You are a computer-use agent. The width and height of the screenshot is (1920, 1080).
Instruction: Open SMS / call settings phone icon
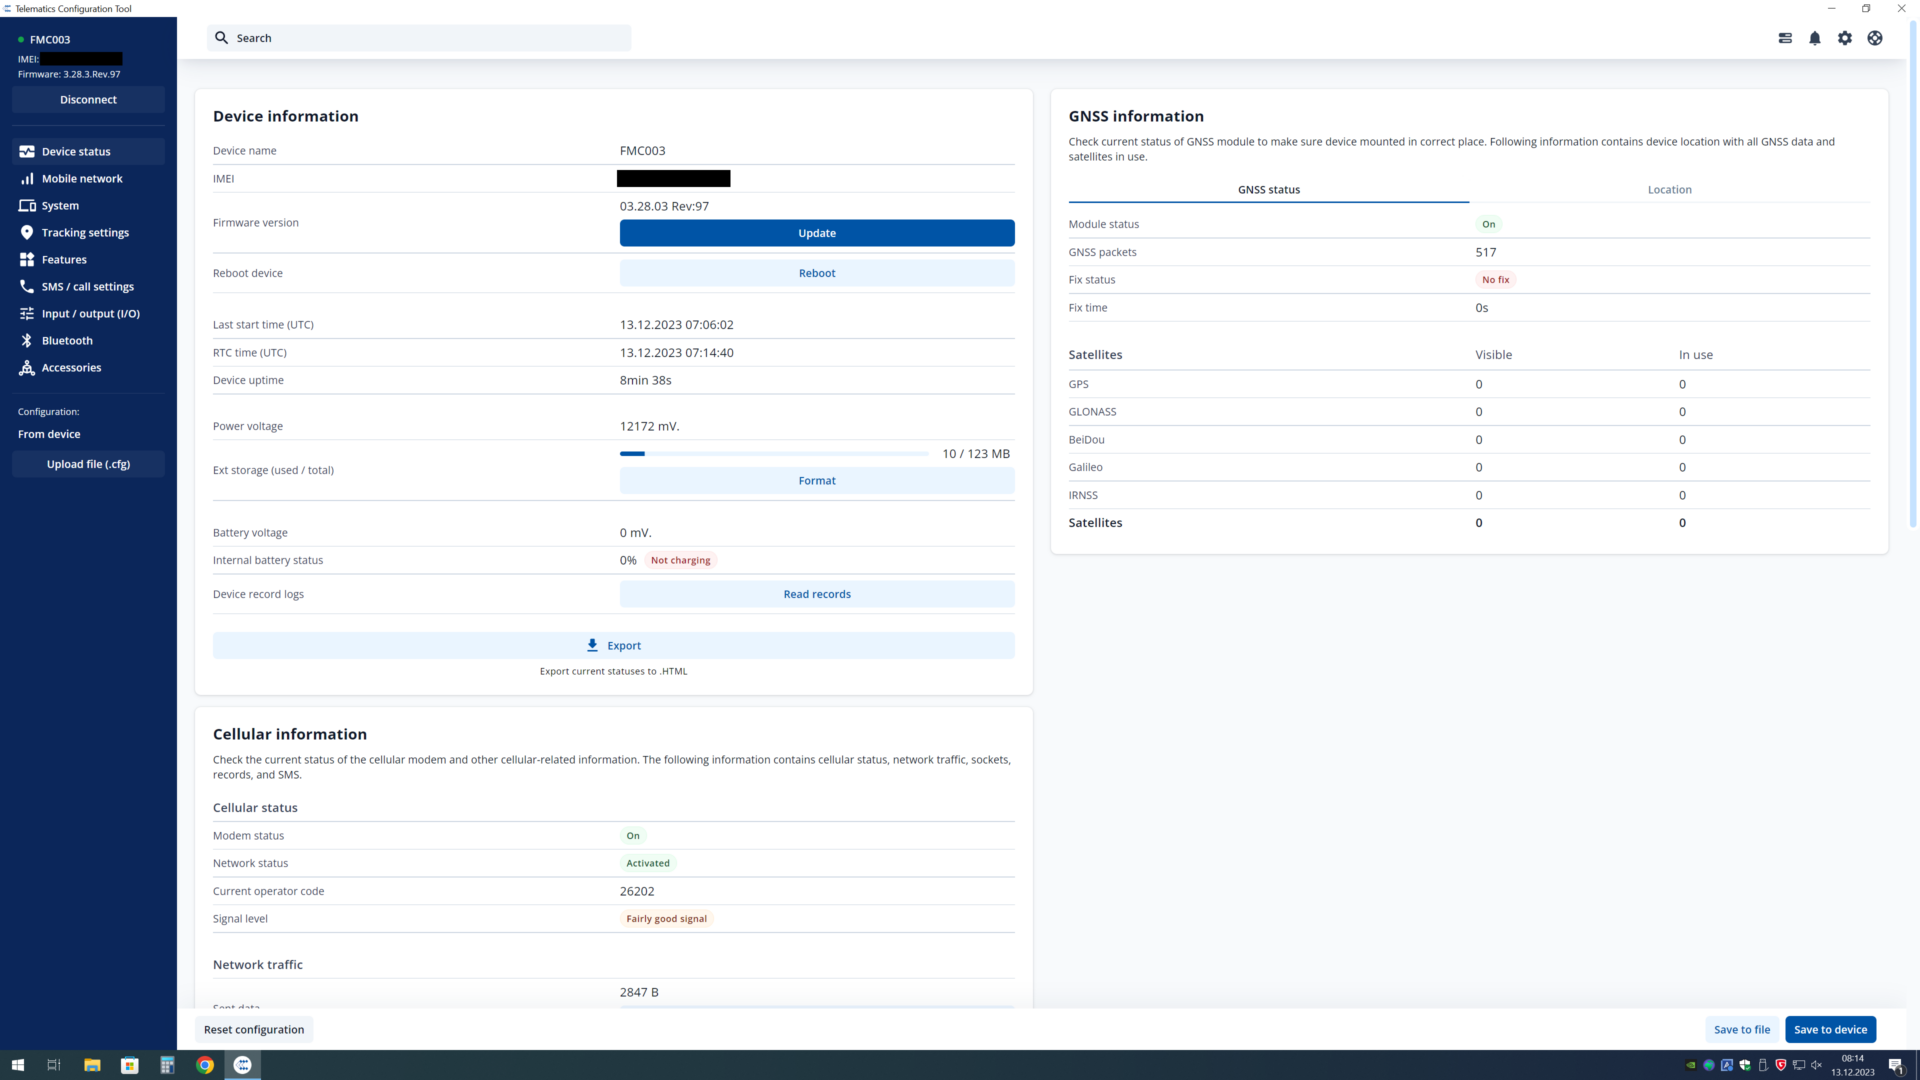[27, 287]
